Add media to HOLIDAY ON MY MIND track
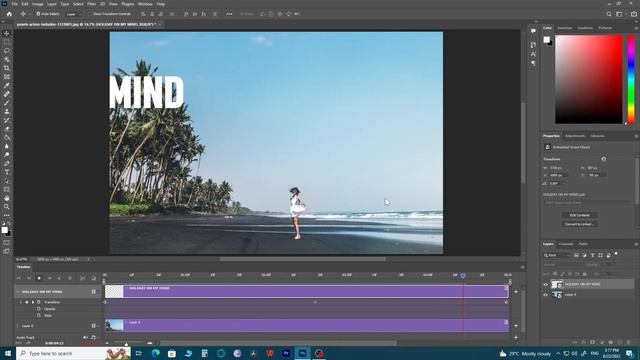The height and width of the screenshot is (360, 640). tap(516, 292)
